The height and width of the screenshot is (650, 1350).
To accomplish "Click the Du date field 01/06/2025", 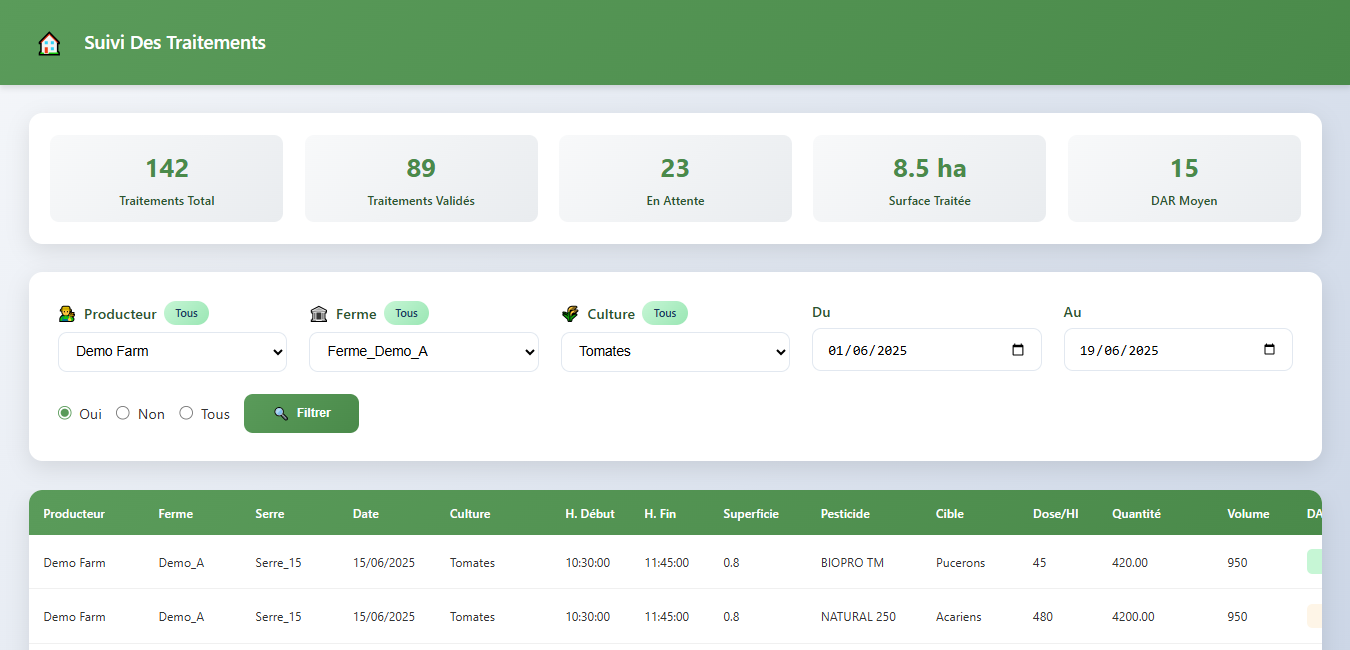I will [927, 350].
